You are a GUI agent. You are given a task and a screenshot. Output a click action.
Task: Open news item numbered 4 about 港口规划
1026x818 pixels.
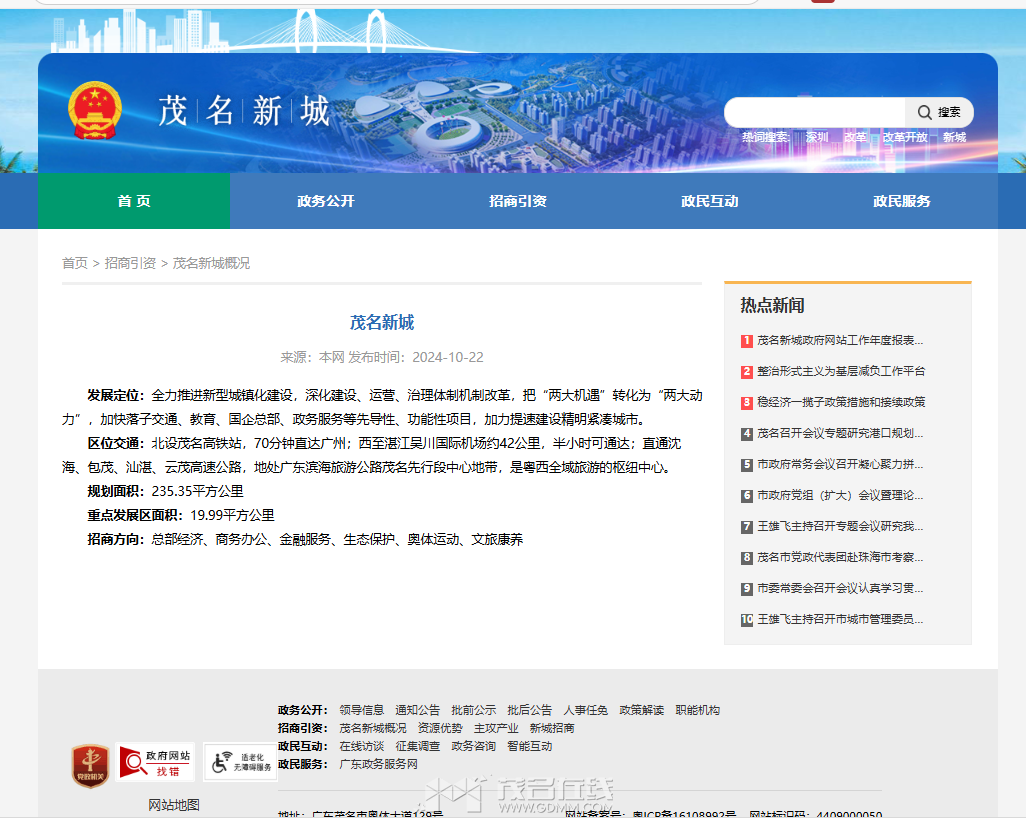coord(839,434)
